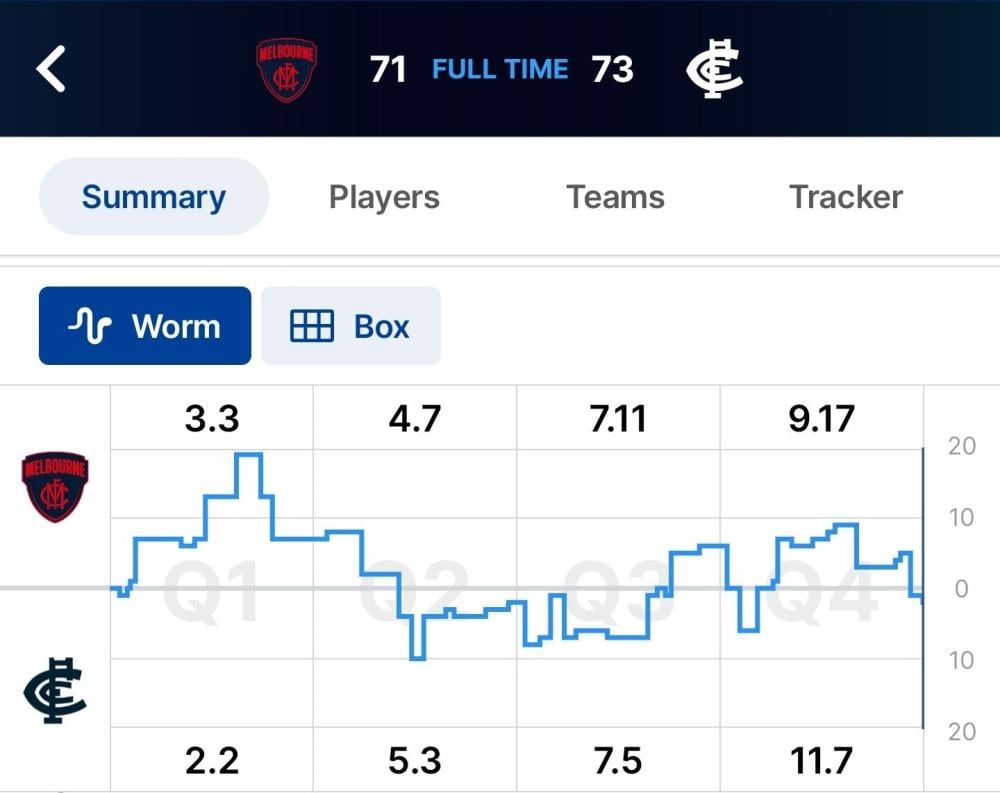This screenshot has width=1000, height=793.
Task: Tap Carlton's score of 73
Action: coord(612,70)
